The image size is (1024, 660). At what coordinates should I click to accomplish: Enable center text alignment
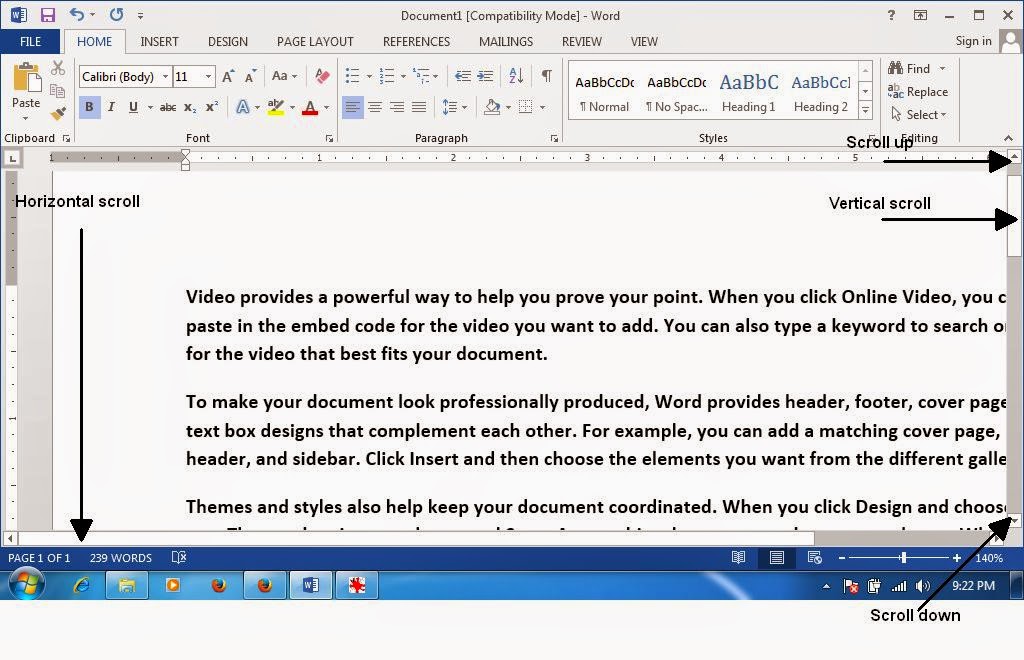pos(375,106)
